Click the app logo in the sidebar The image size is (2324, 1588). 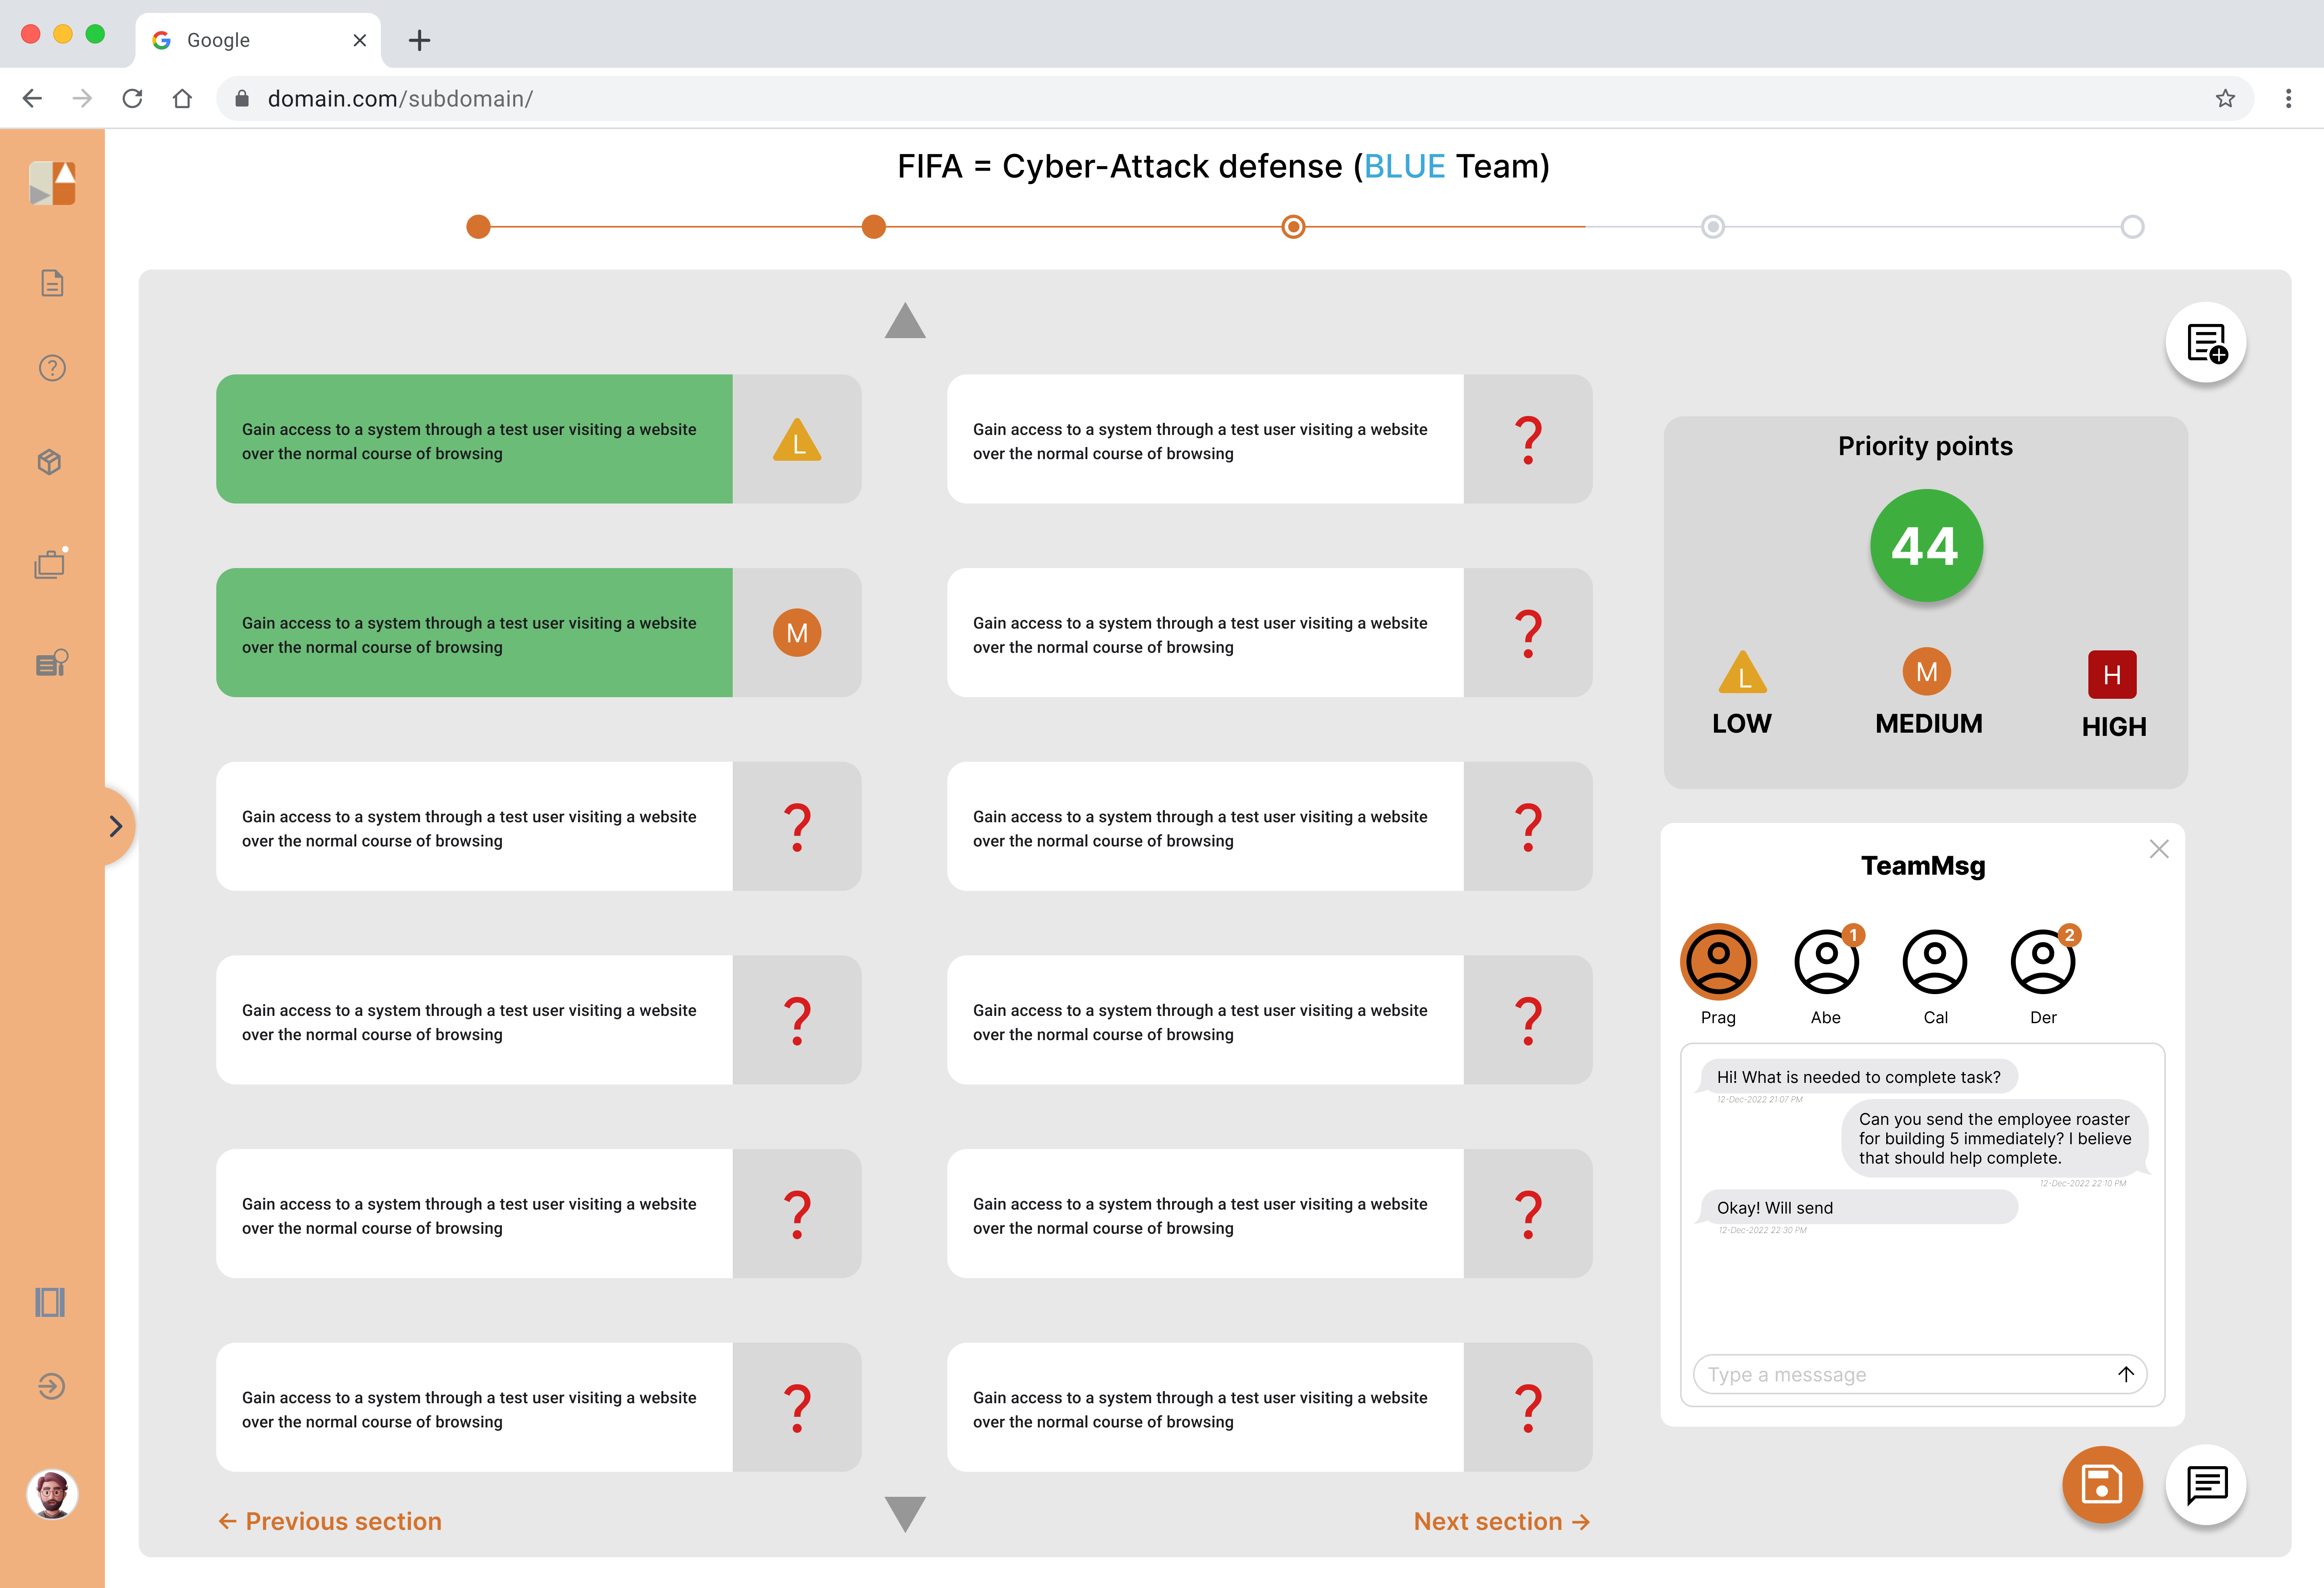tap(52, 184)
